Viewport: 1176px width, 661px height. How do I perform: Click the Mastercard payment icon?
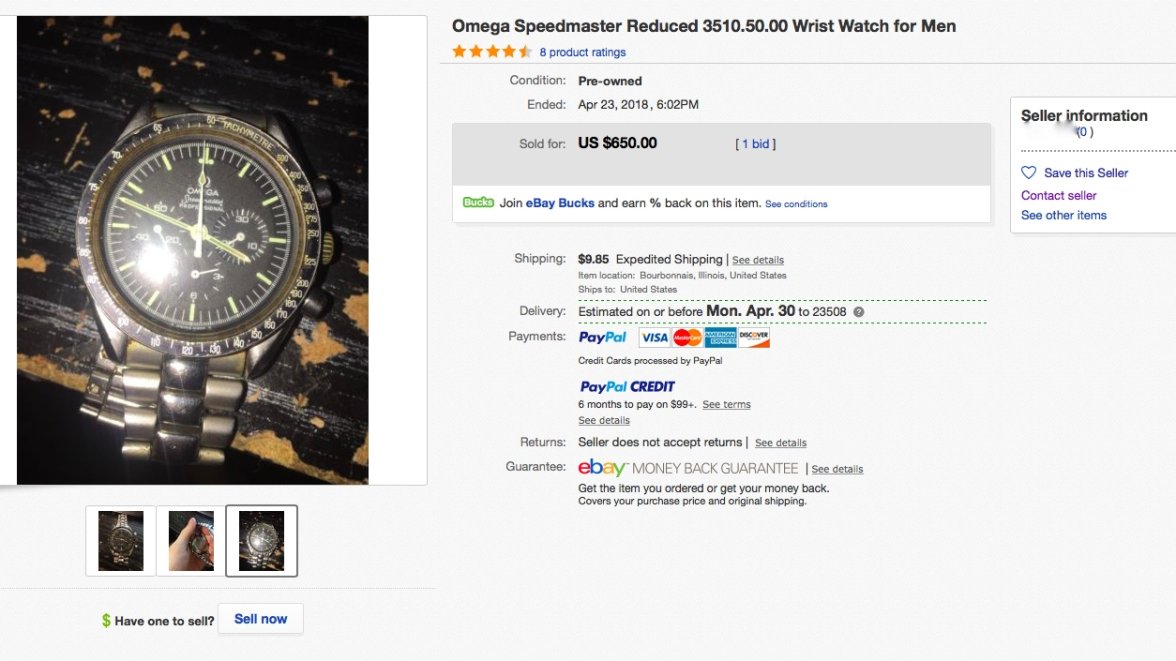(x=687, y=338)
